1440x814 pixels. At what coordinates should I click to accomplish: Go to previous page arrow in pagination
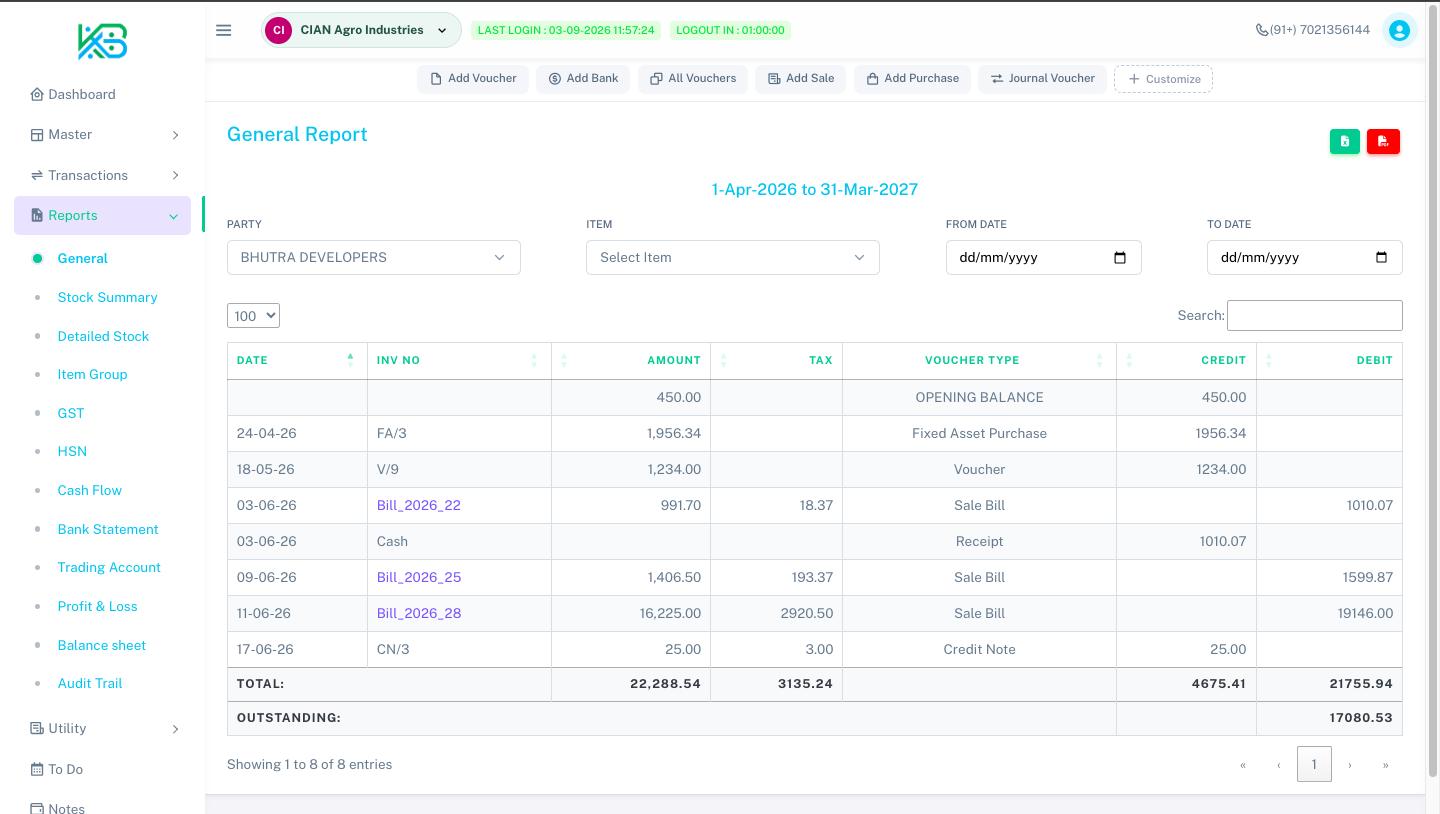[x=1279, y=765]
